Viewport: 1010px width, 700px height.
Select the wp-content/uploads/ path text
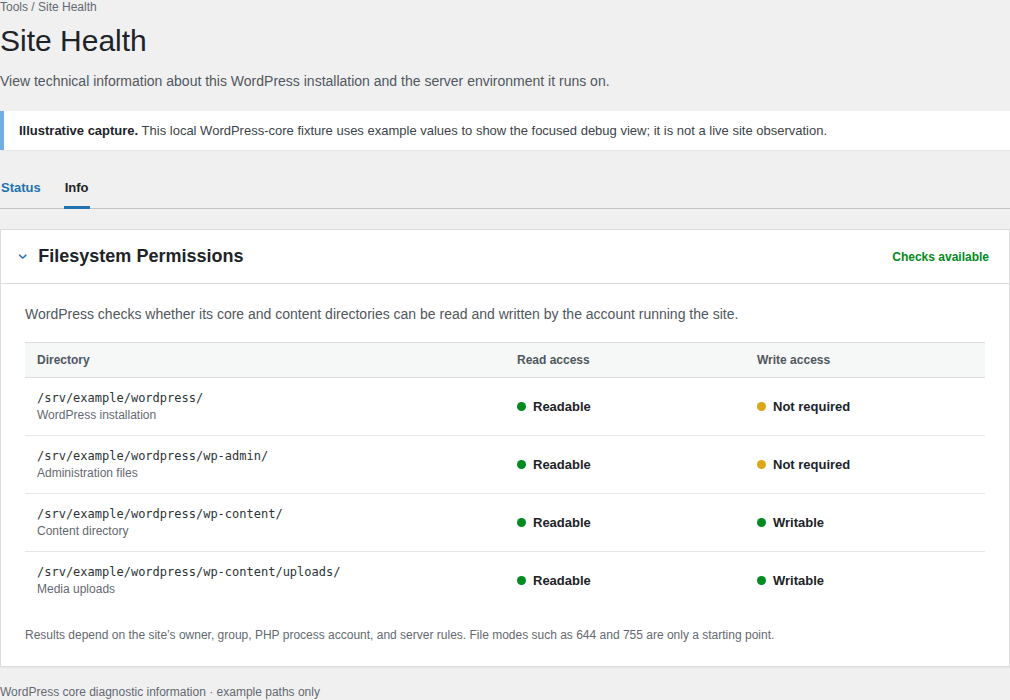tap(189, 572)
